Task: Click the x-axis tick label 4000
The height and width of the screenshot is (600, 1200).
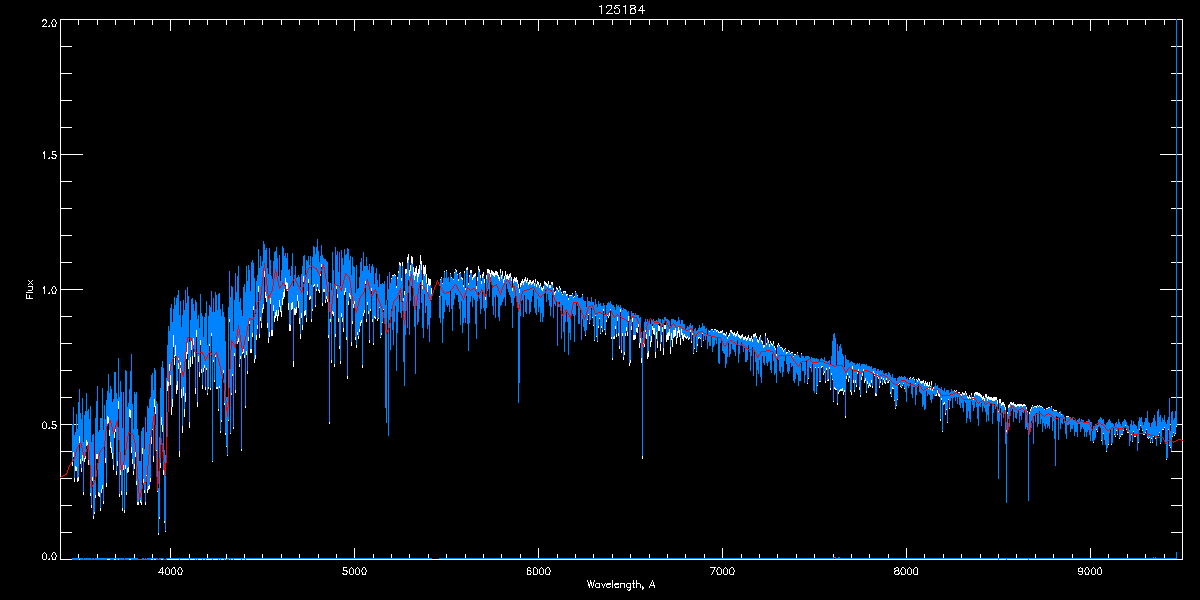Action: click(x=171, y=572)
